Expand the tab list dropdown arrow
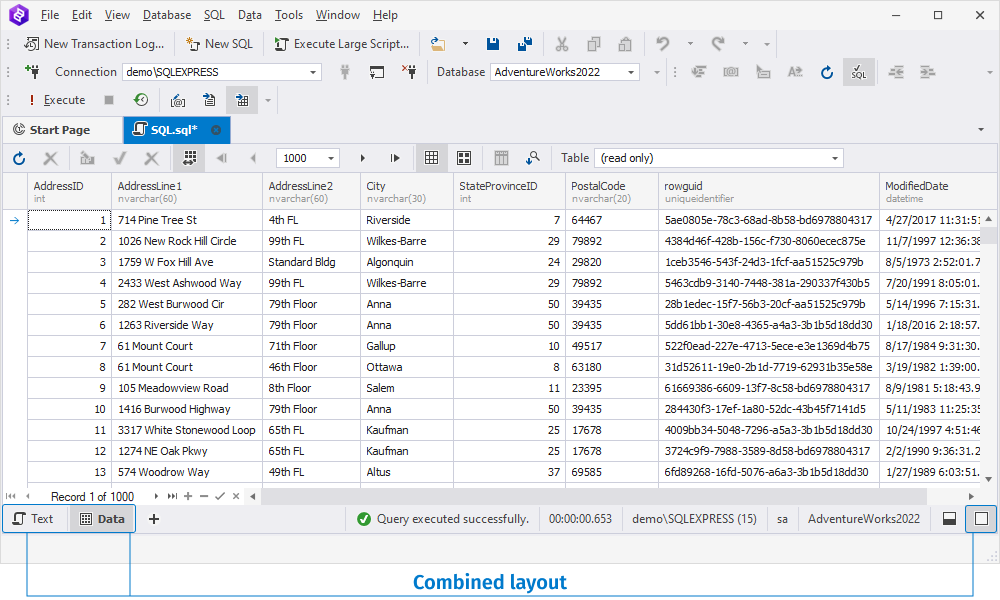This screenshot has width=1000, height=600. (x=981, y=130)
